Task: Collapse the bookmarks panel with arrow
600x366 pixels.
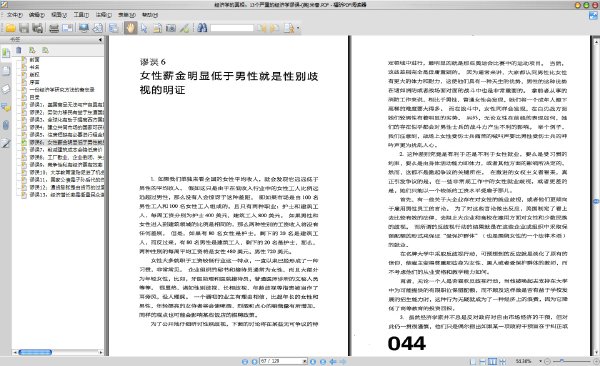Action: pos(100,39)
